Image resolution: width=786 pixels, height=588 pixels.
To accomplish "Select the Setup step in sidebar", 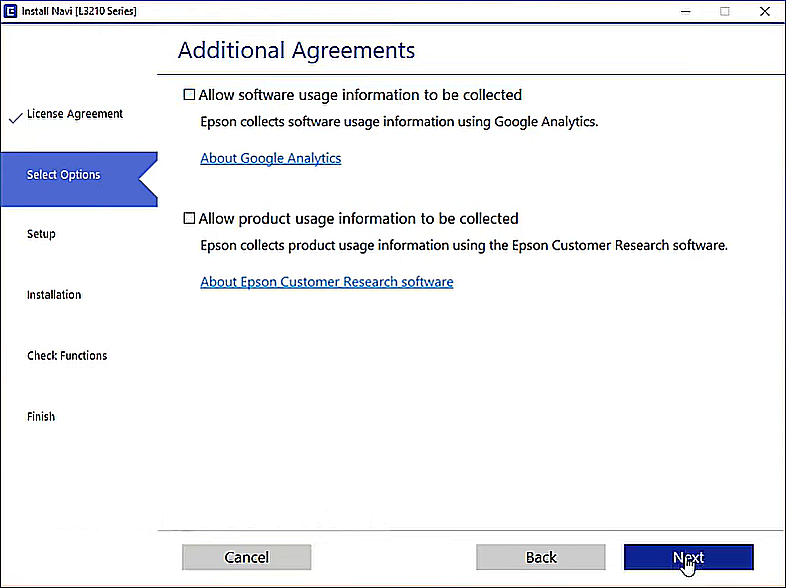I will [x=41, y=234].
